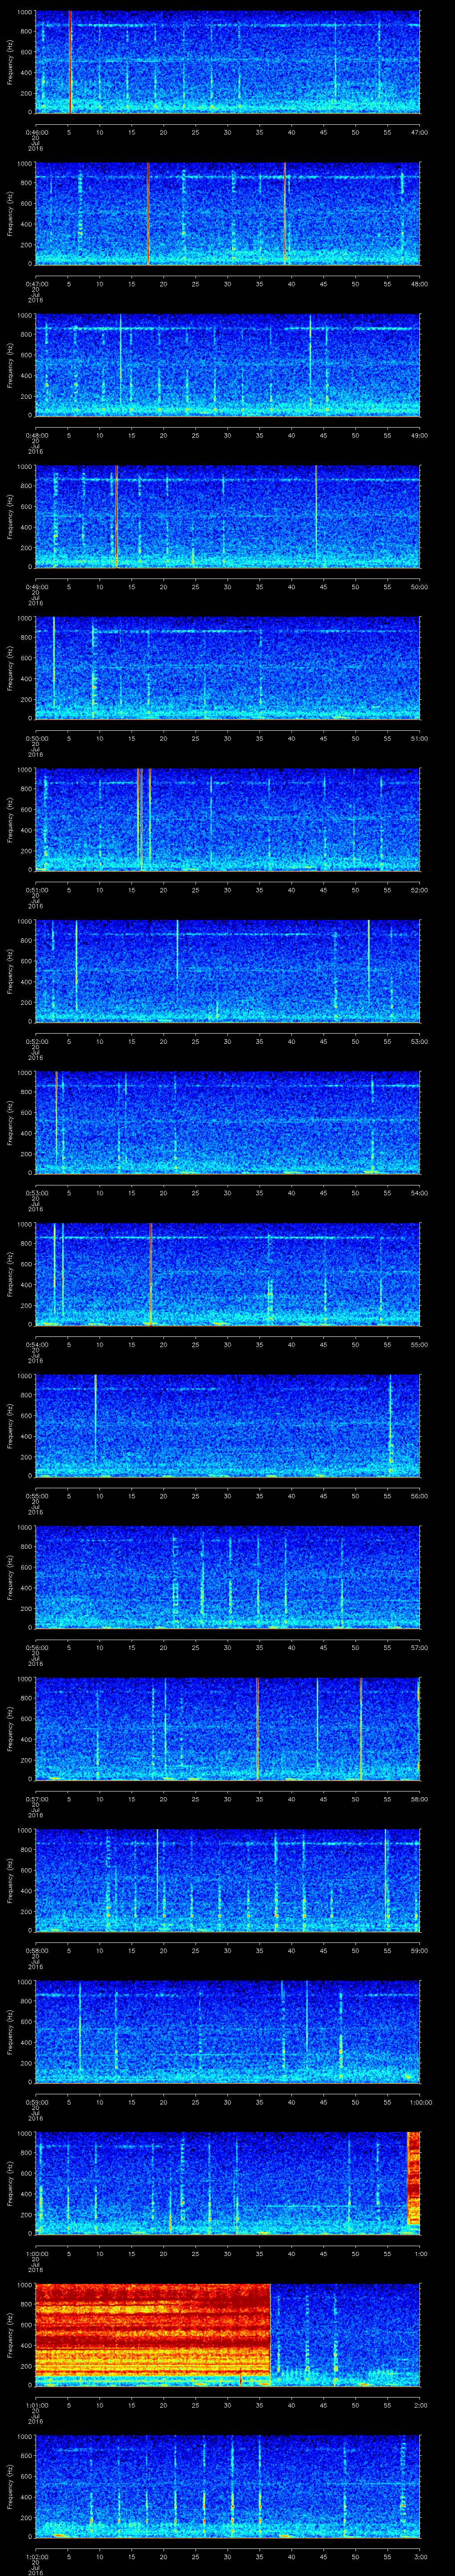Click the spectrogram panel starting at 0:46:00
The height and width of the screenshot is (2576, 455).
[x=228, y=62]
